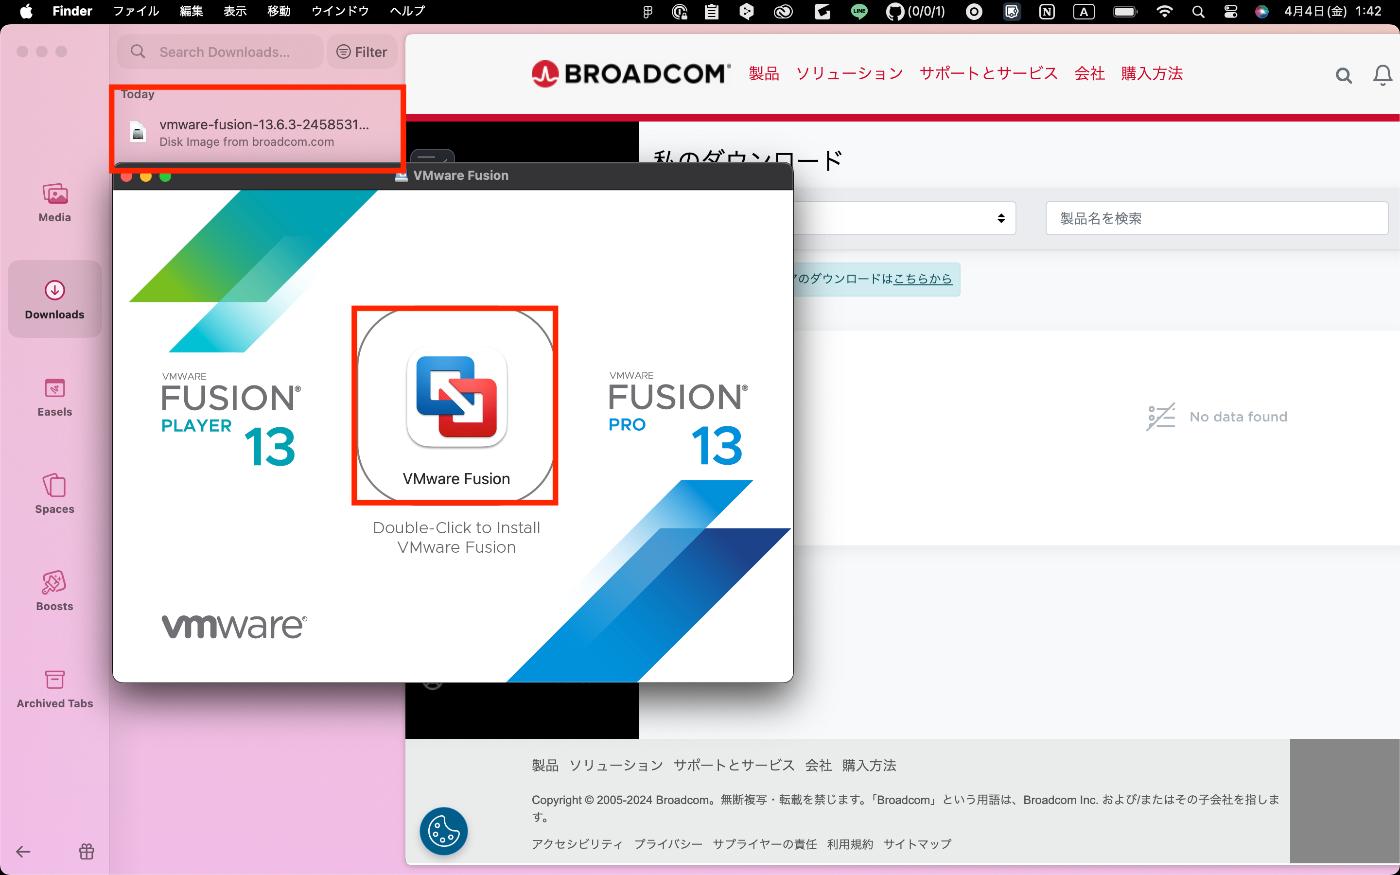The height and width of the screenshot is (875, 1400).
Task: Open the product dropdown on downloads page
Action: click(x=904, y=218)
